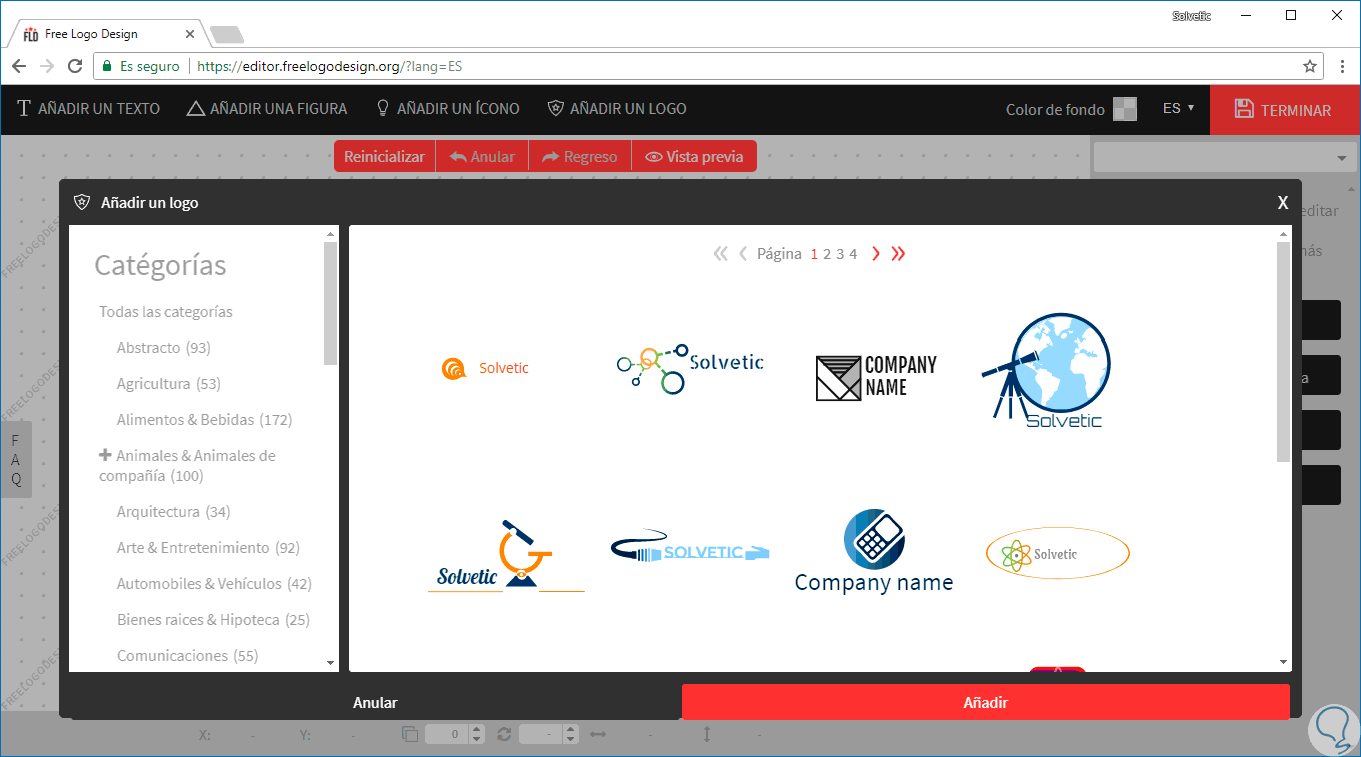The height and width of the screenshot is (757, 1361).
Task: Open the background color swatch
Action: (1125, 109)
